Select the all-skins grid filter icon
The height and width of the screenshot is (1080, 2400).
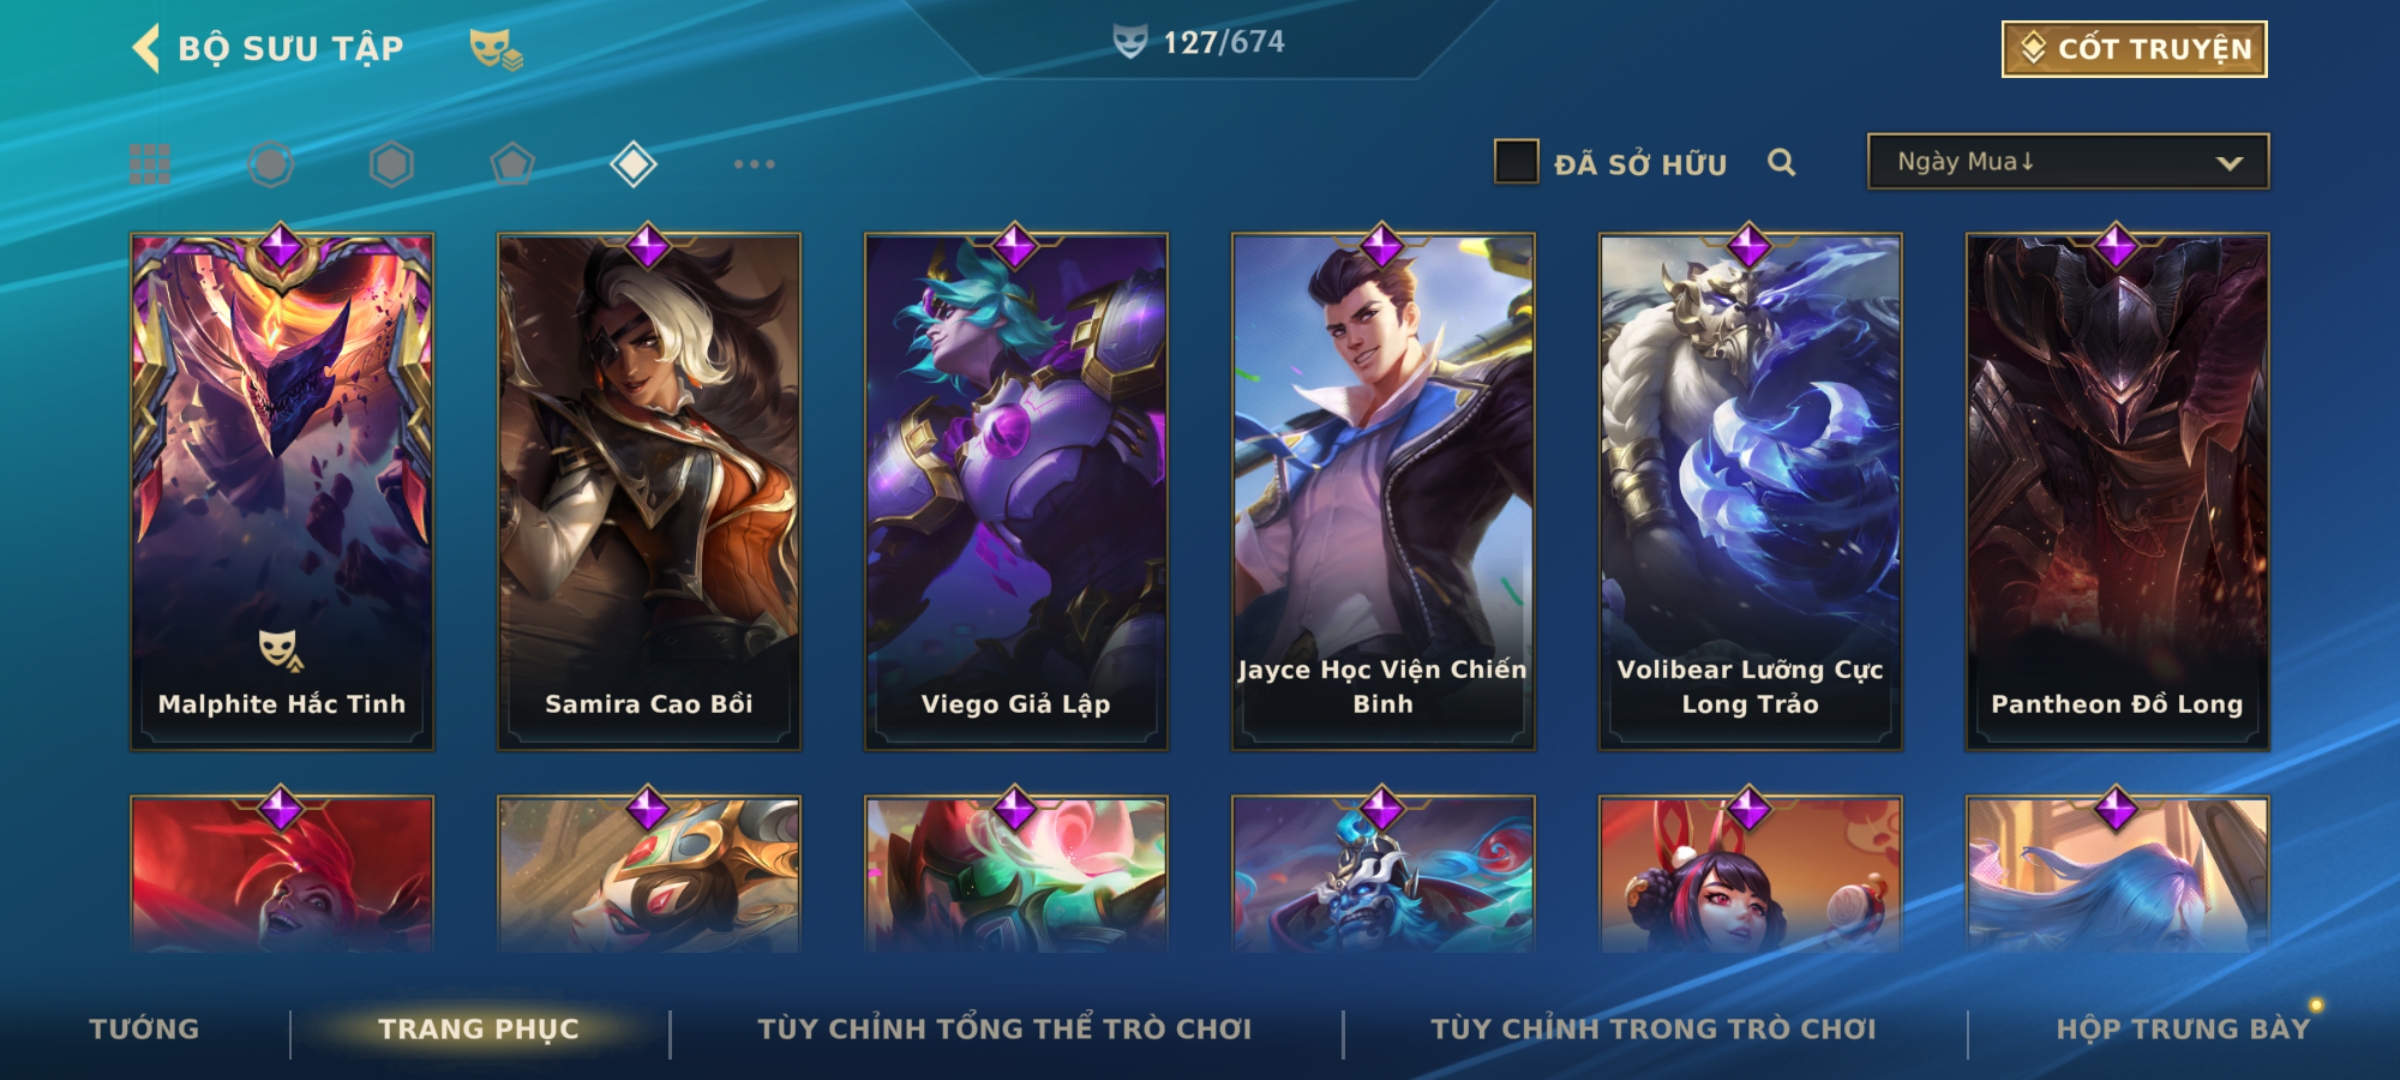[x=150, y=164]
